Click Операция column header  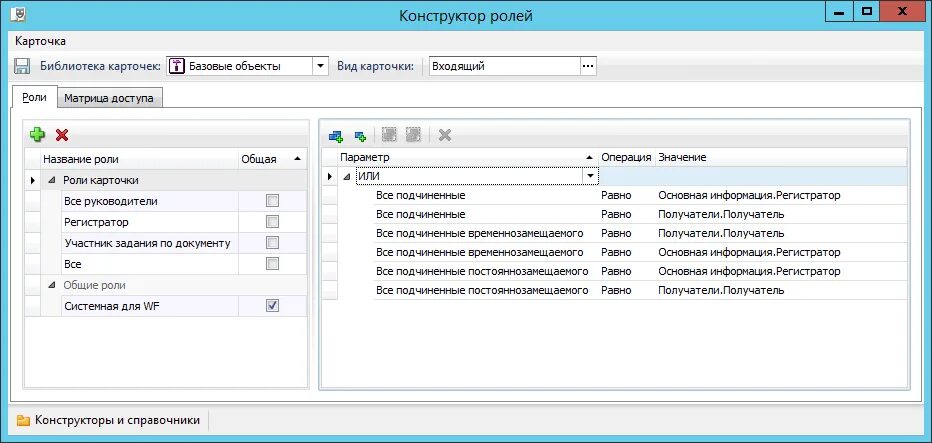[x=626, y=158]
